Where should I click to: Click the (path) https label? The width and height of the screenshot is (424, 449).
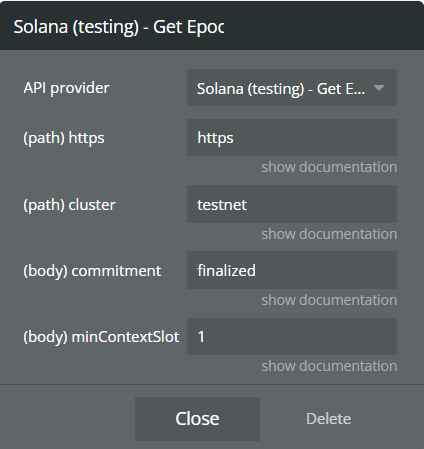coord(64,138)
